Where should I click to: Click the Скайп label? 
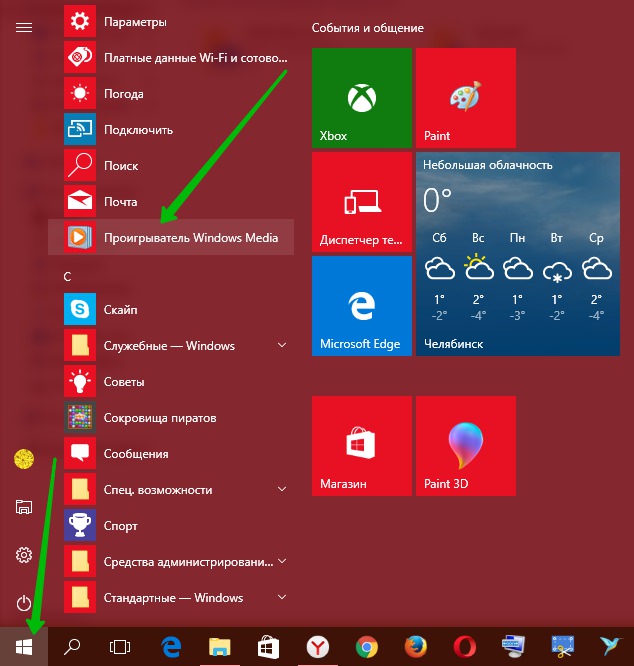tap(121, 310)
